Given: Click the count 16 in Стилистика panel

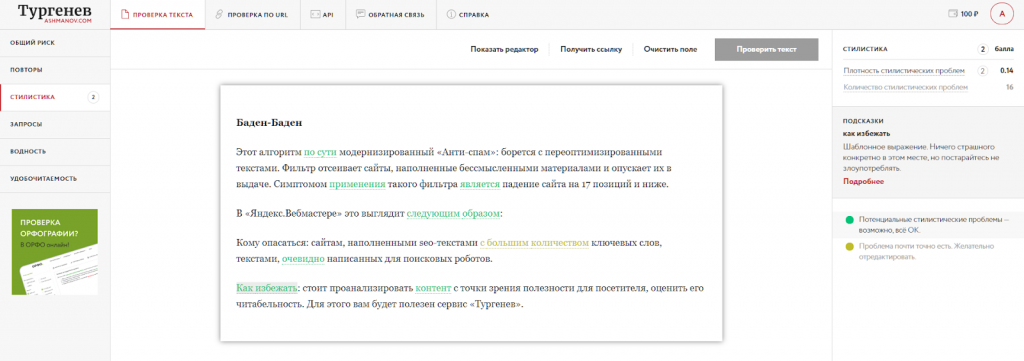Looking at the screenshot, I should (1010, 87).
